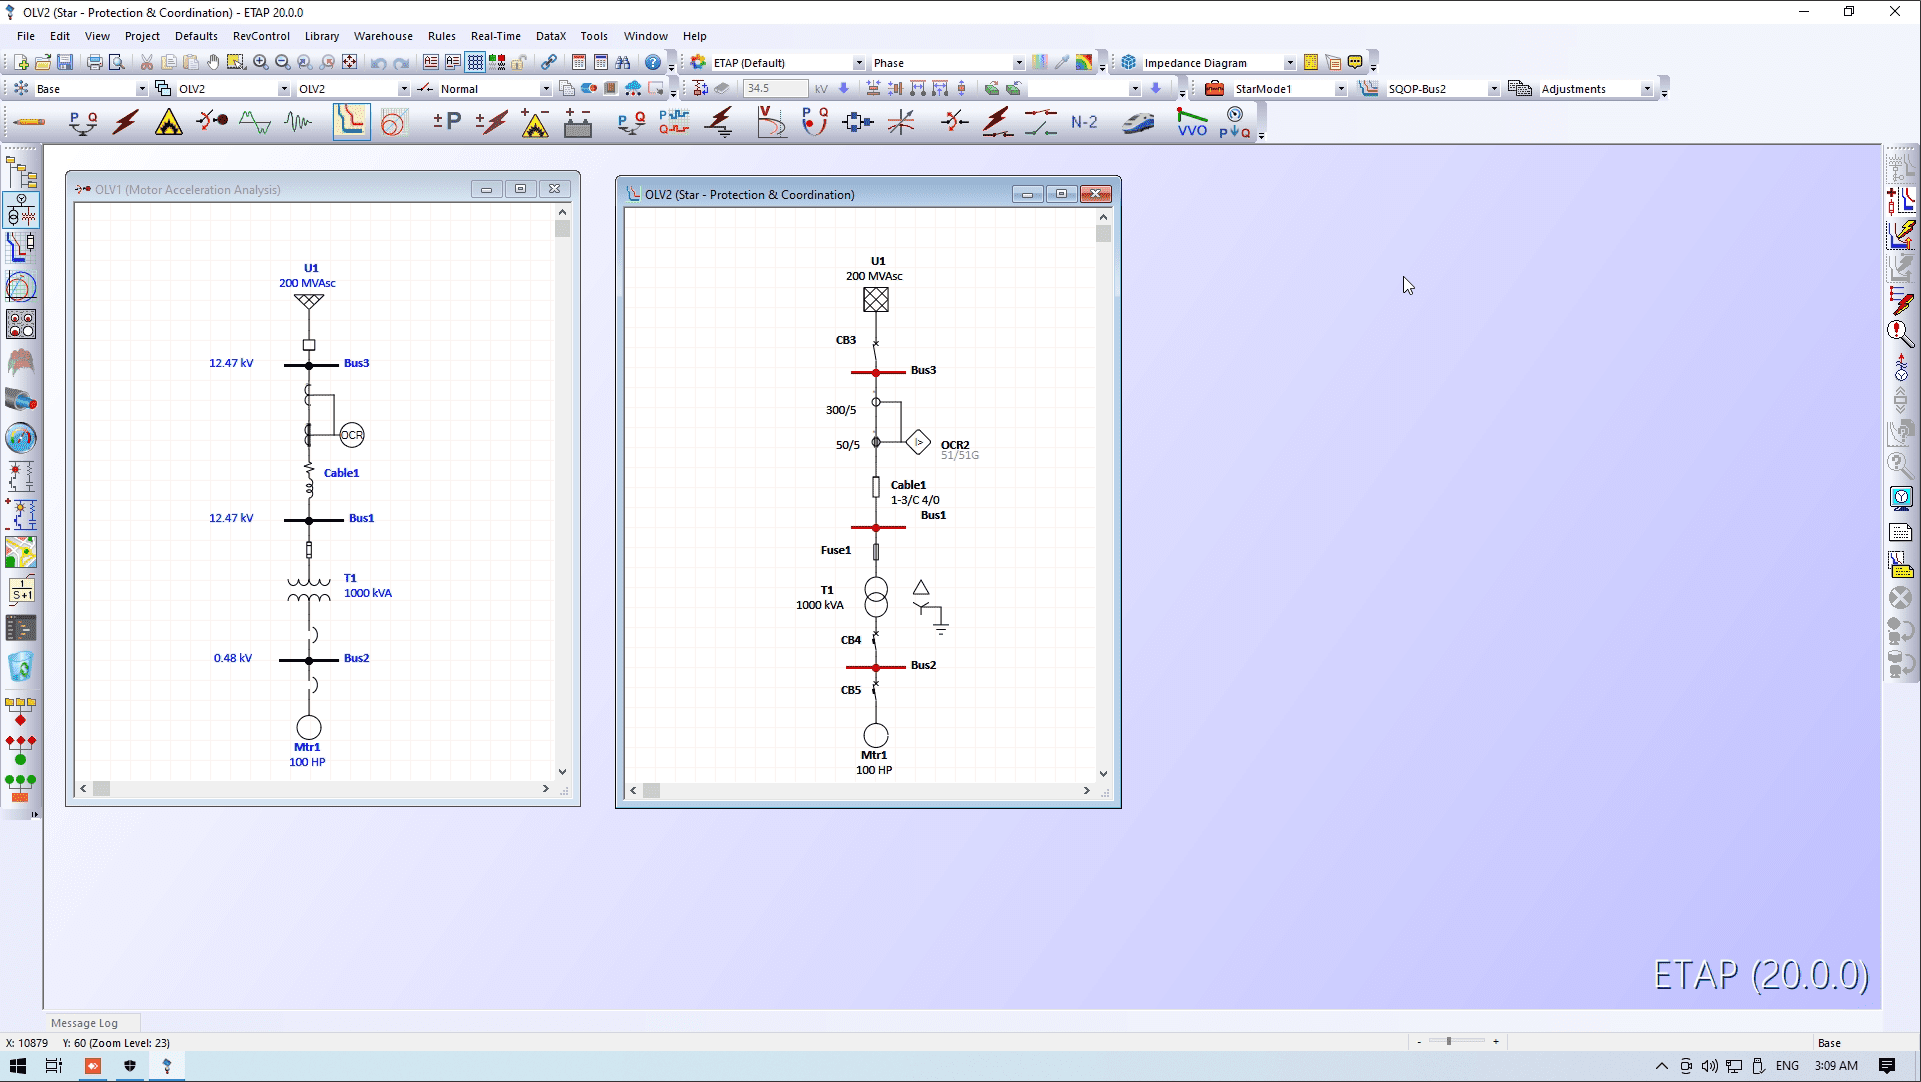Expand the Normal configuration dropdown

pos(545,89)
